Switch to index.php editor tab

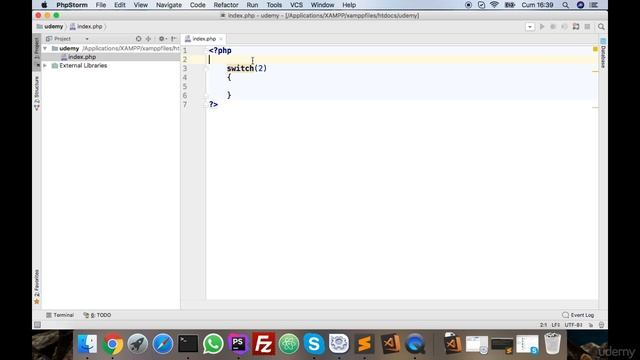pos(204,39)
